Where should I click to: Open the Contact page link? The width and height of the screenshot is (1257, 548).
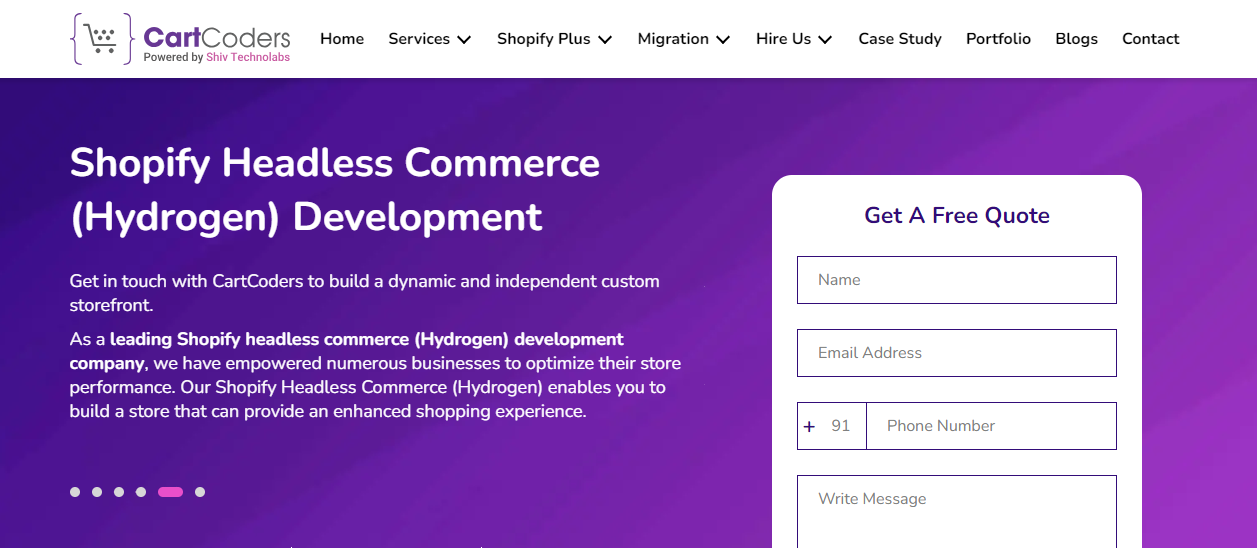[1150, 39]
